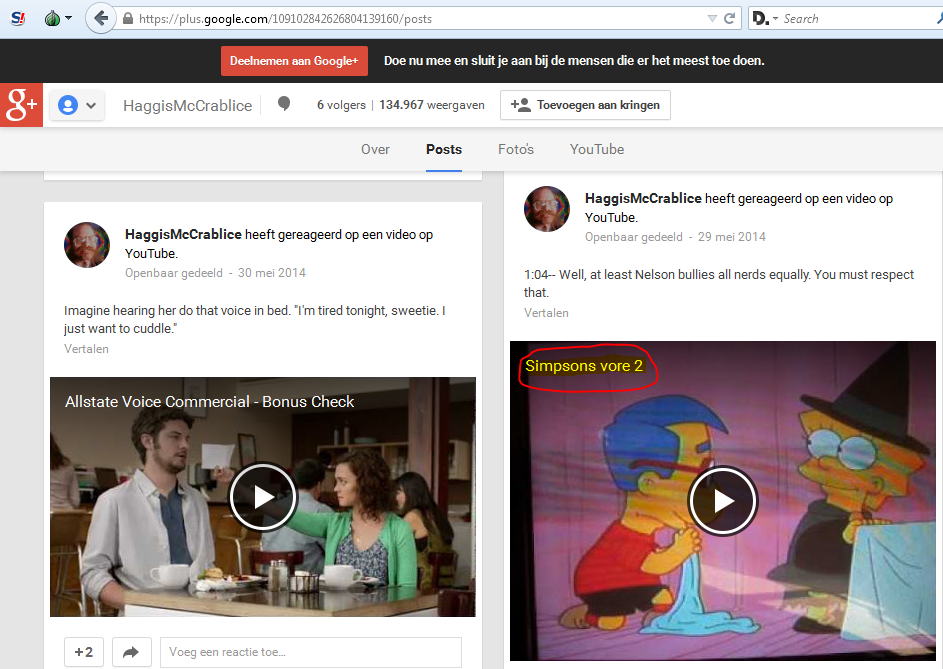The height and width of the screenshot is (669, 943).
Task: Play the Allstate Voice Commercial video
Action: click(x=263, y=497)
